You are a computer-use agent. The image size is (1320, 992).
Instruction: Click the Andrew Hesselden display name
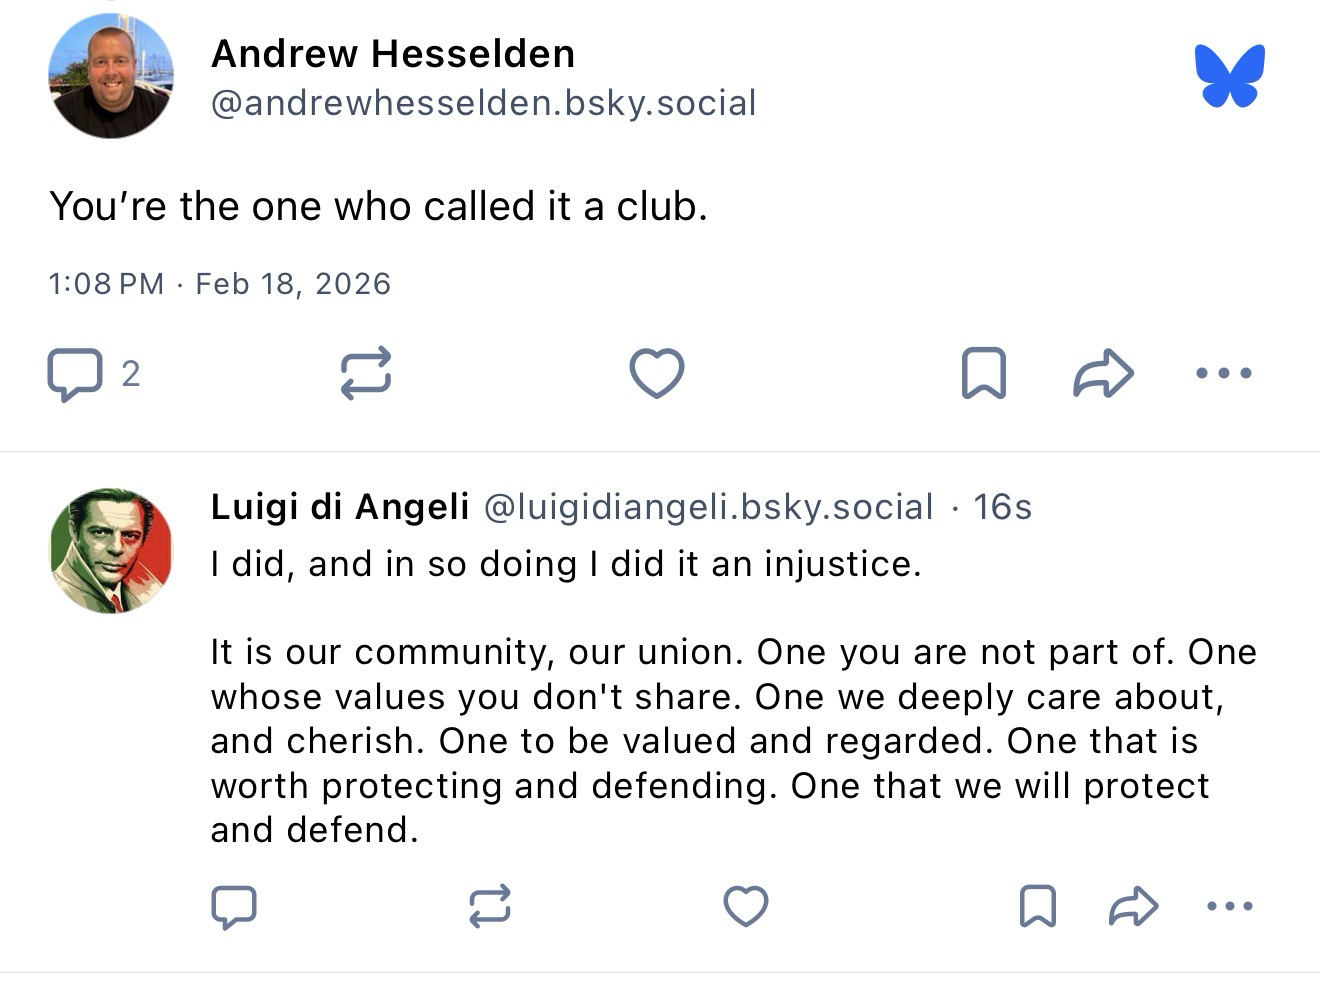393,54
